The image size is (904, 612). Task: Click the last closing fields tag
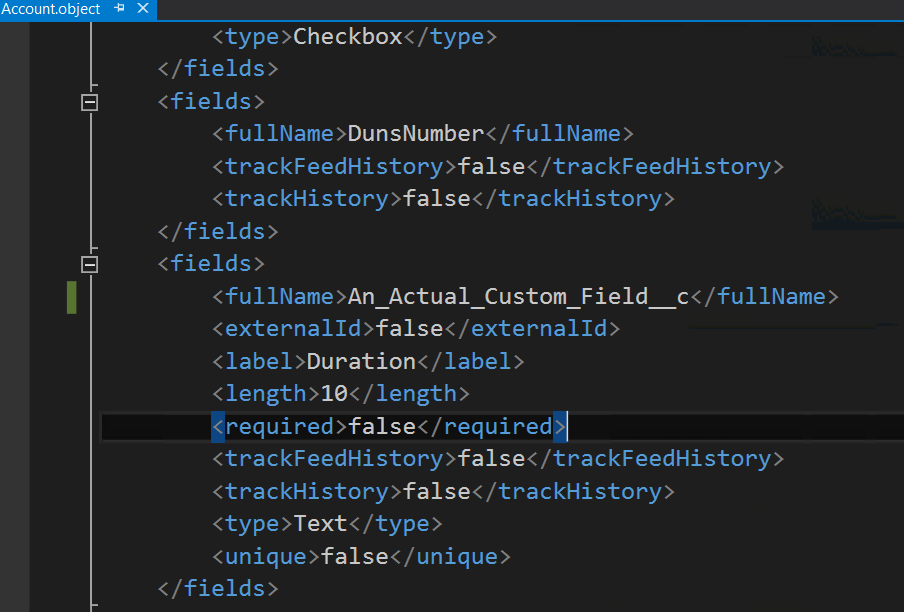(217, 589)
